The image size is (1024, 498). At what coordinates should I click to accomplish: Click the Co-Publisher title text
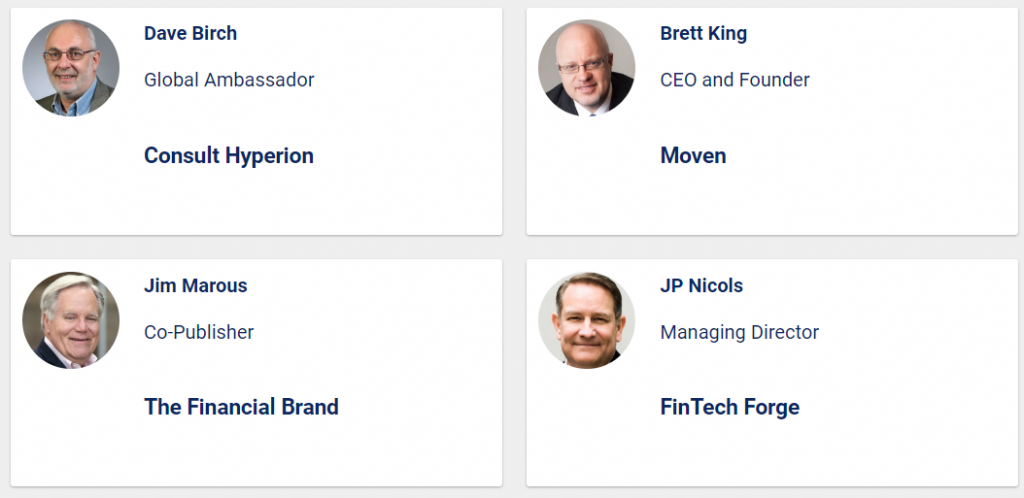tap(199, 332)
